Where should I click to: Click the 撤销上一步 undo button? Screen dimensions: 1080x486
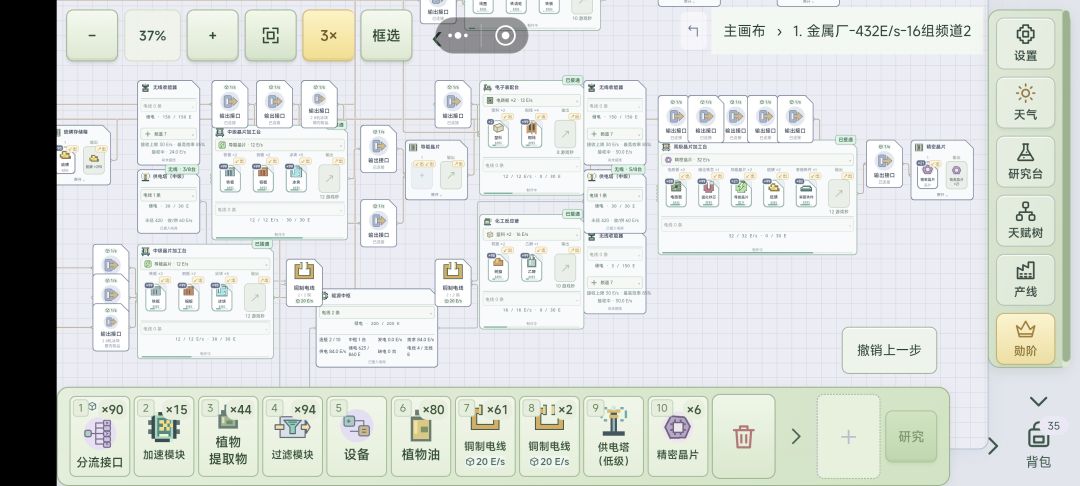coord(889,350)
